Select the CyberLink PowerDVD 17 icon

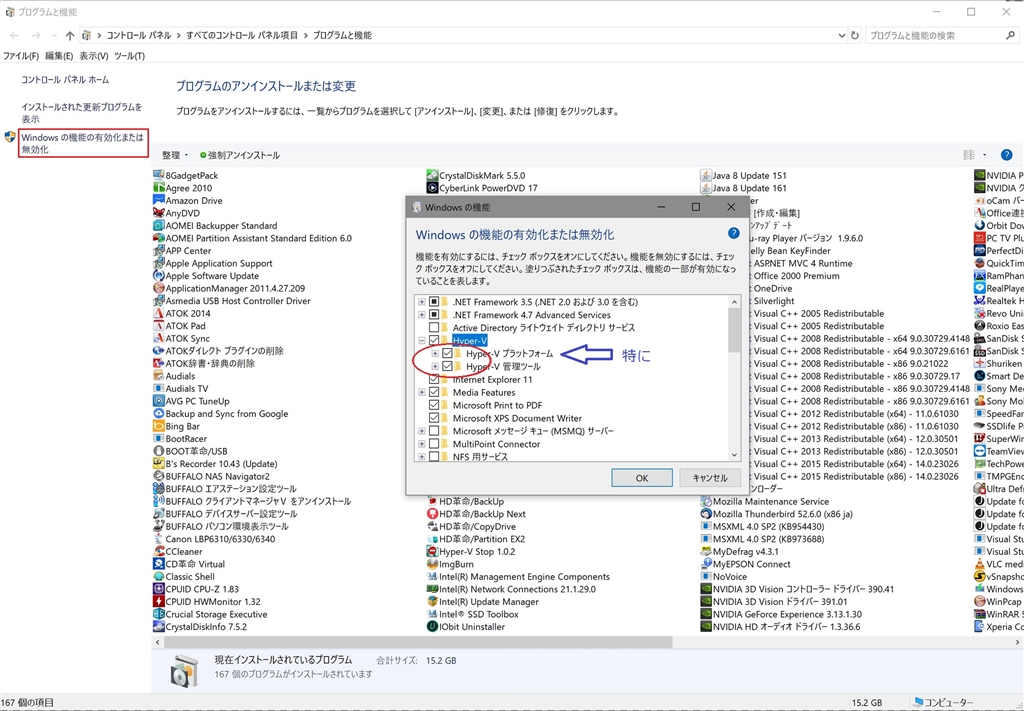(432, 187)
